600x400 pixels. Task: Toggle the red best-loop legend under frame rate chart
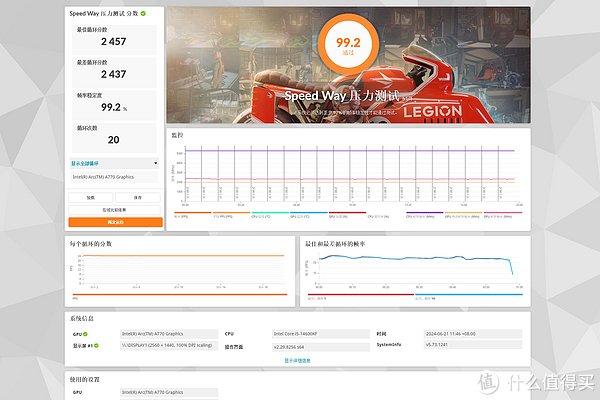pyautogui.click(x=360, y=296)
